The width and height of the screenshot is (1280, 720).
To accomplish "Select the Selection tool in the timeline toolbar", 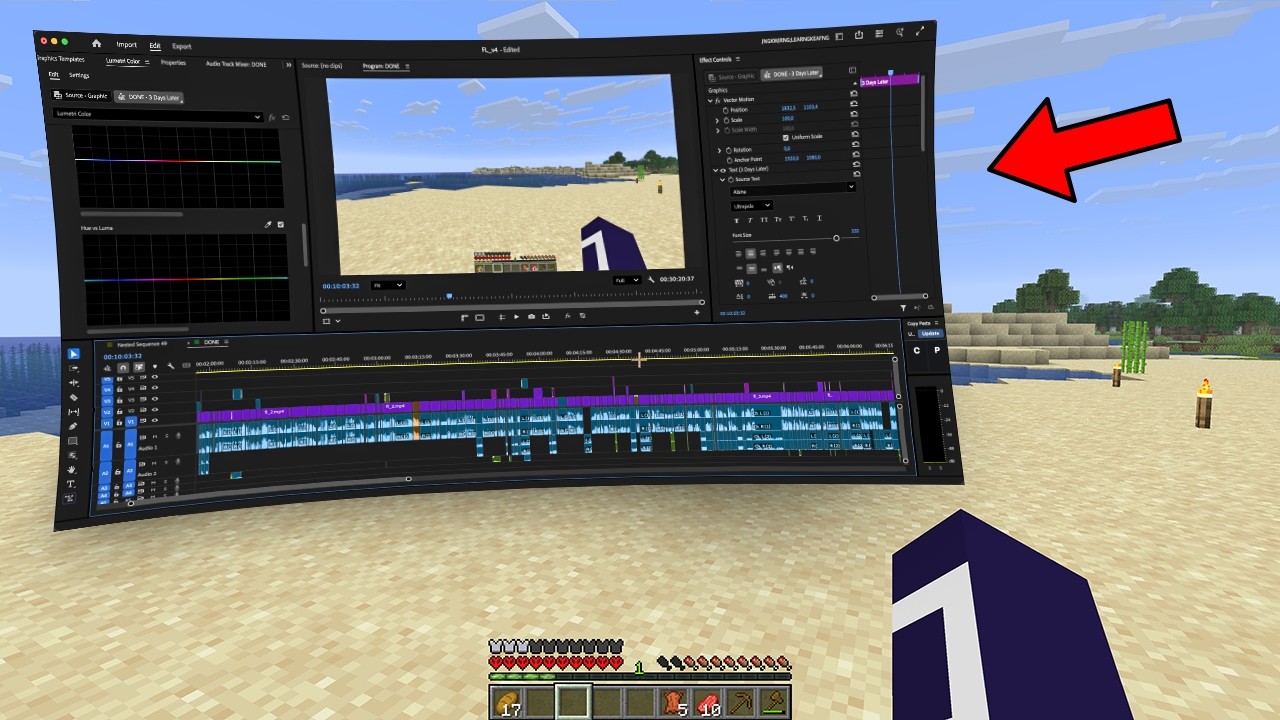I will pos(73,354).
